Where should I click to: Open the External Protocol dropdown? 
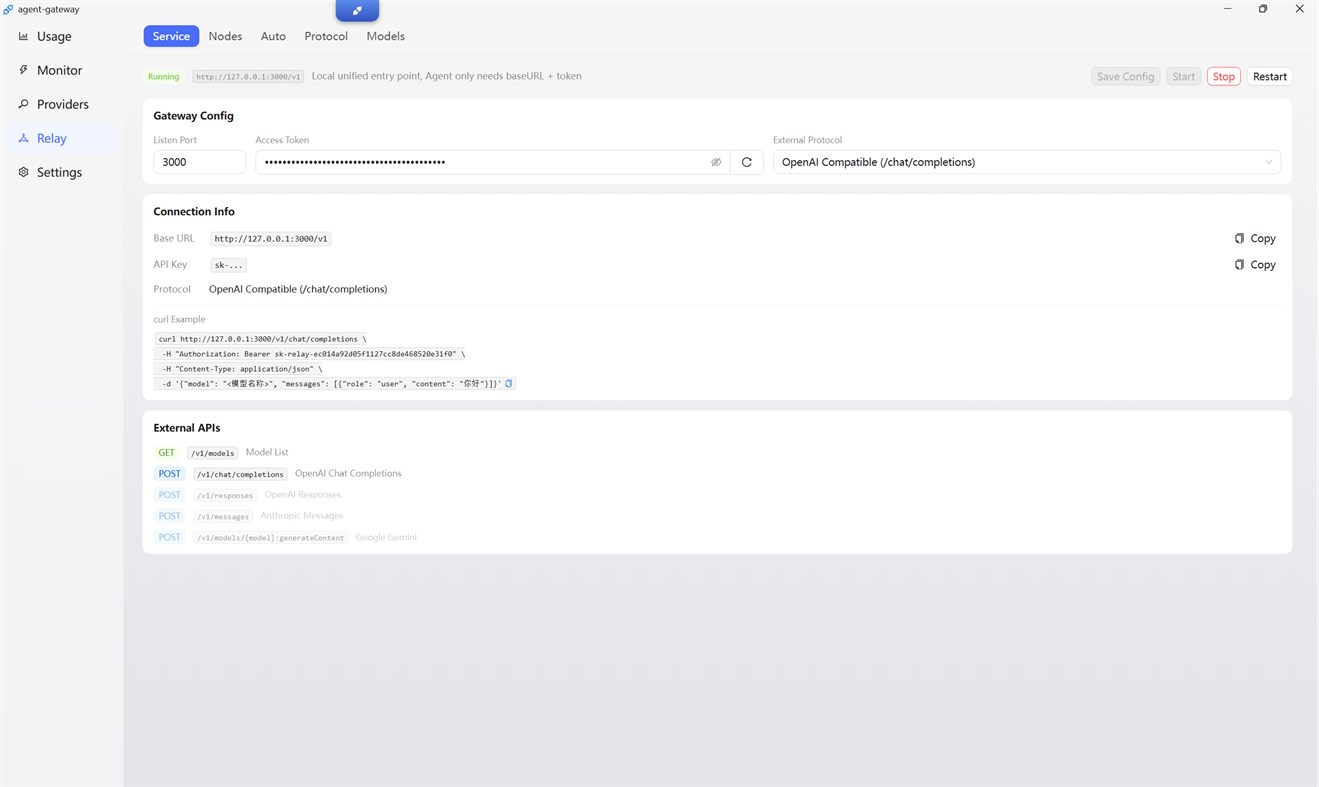tap(1026, 162)
